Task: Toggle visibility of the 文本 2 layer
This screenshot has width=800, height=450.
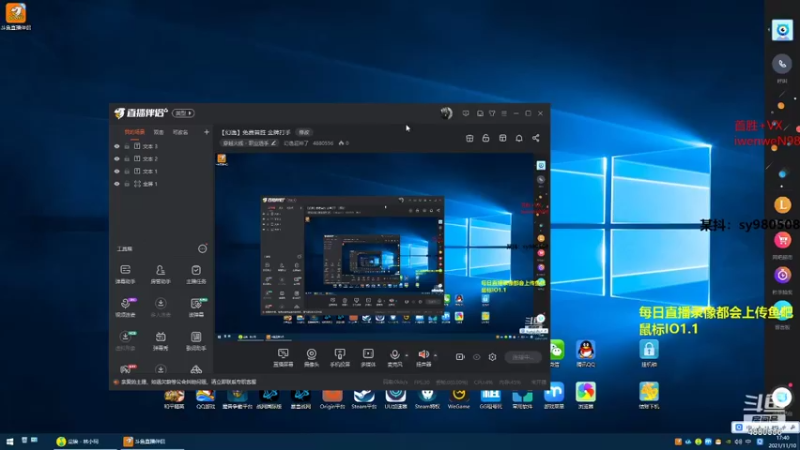Action: click(117, 159)
